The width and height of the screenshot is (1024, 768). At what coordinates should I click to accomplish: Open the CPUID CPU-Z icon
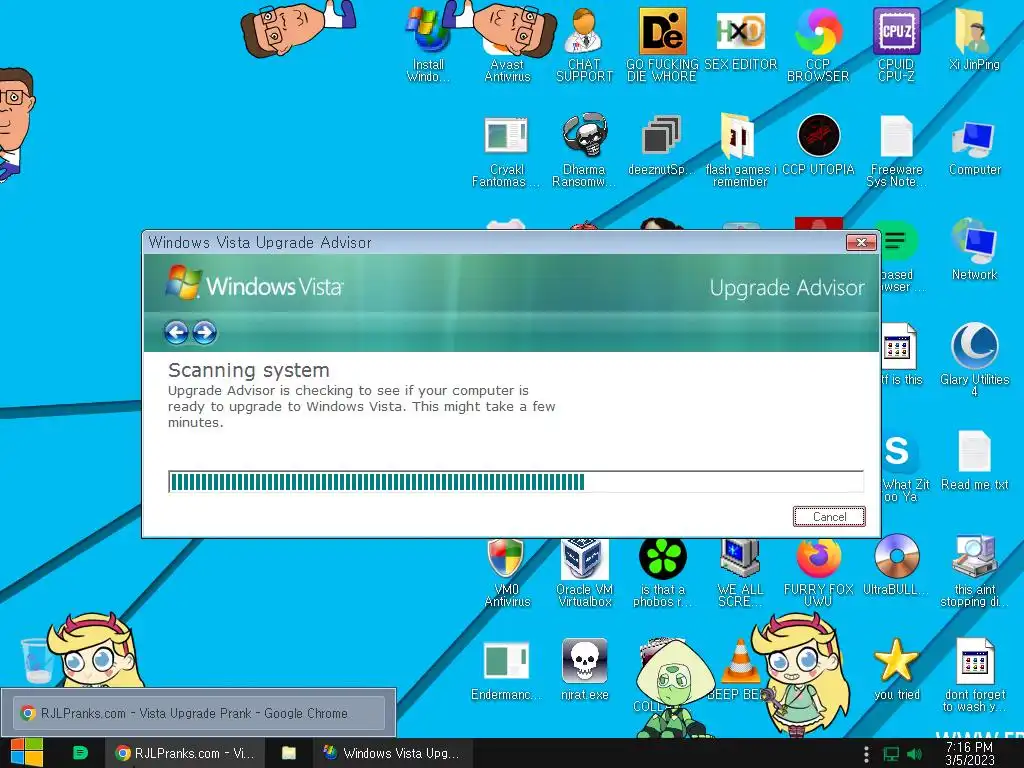[896, 44]
